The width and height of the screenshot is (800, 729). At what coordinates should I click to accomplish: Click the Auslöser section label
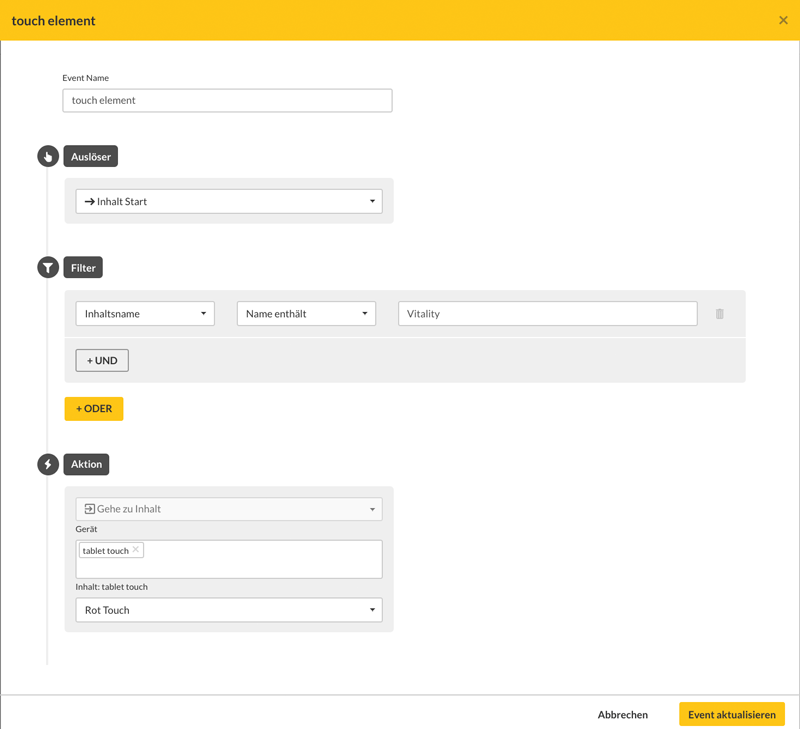coord(90,156)
